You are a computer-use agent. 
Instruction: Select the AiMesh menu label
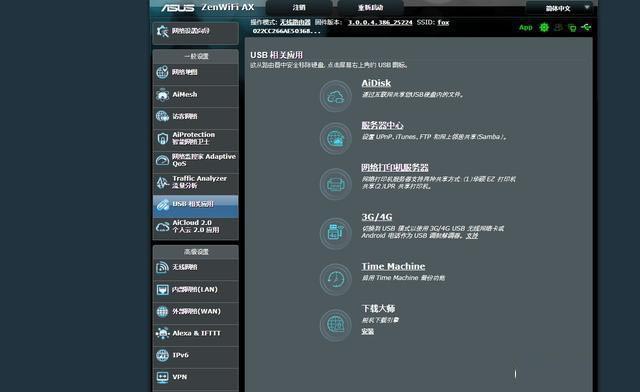click(184, 94)
